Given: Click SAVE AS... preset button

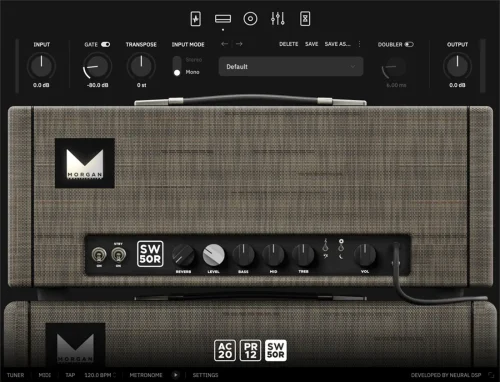Looking at the screenshot, I should click(x=338, y=44).
